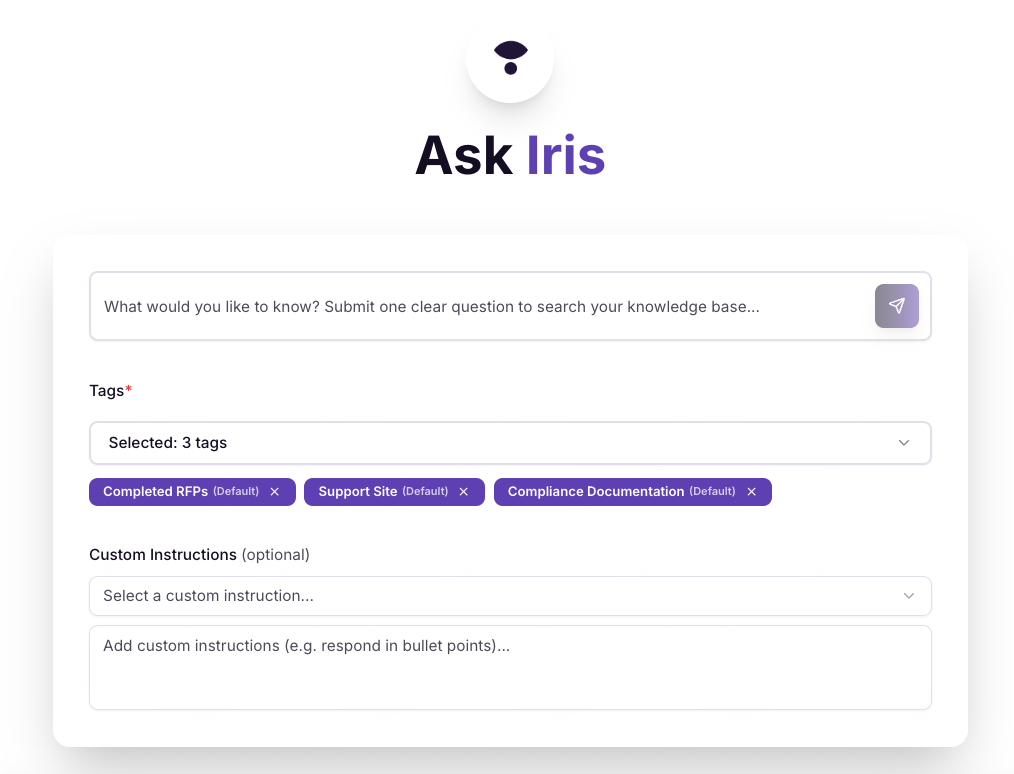
Task: Select the Support Site tag chip
Action: tap(394, 492)
